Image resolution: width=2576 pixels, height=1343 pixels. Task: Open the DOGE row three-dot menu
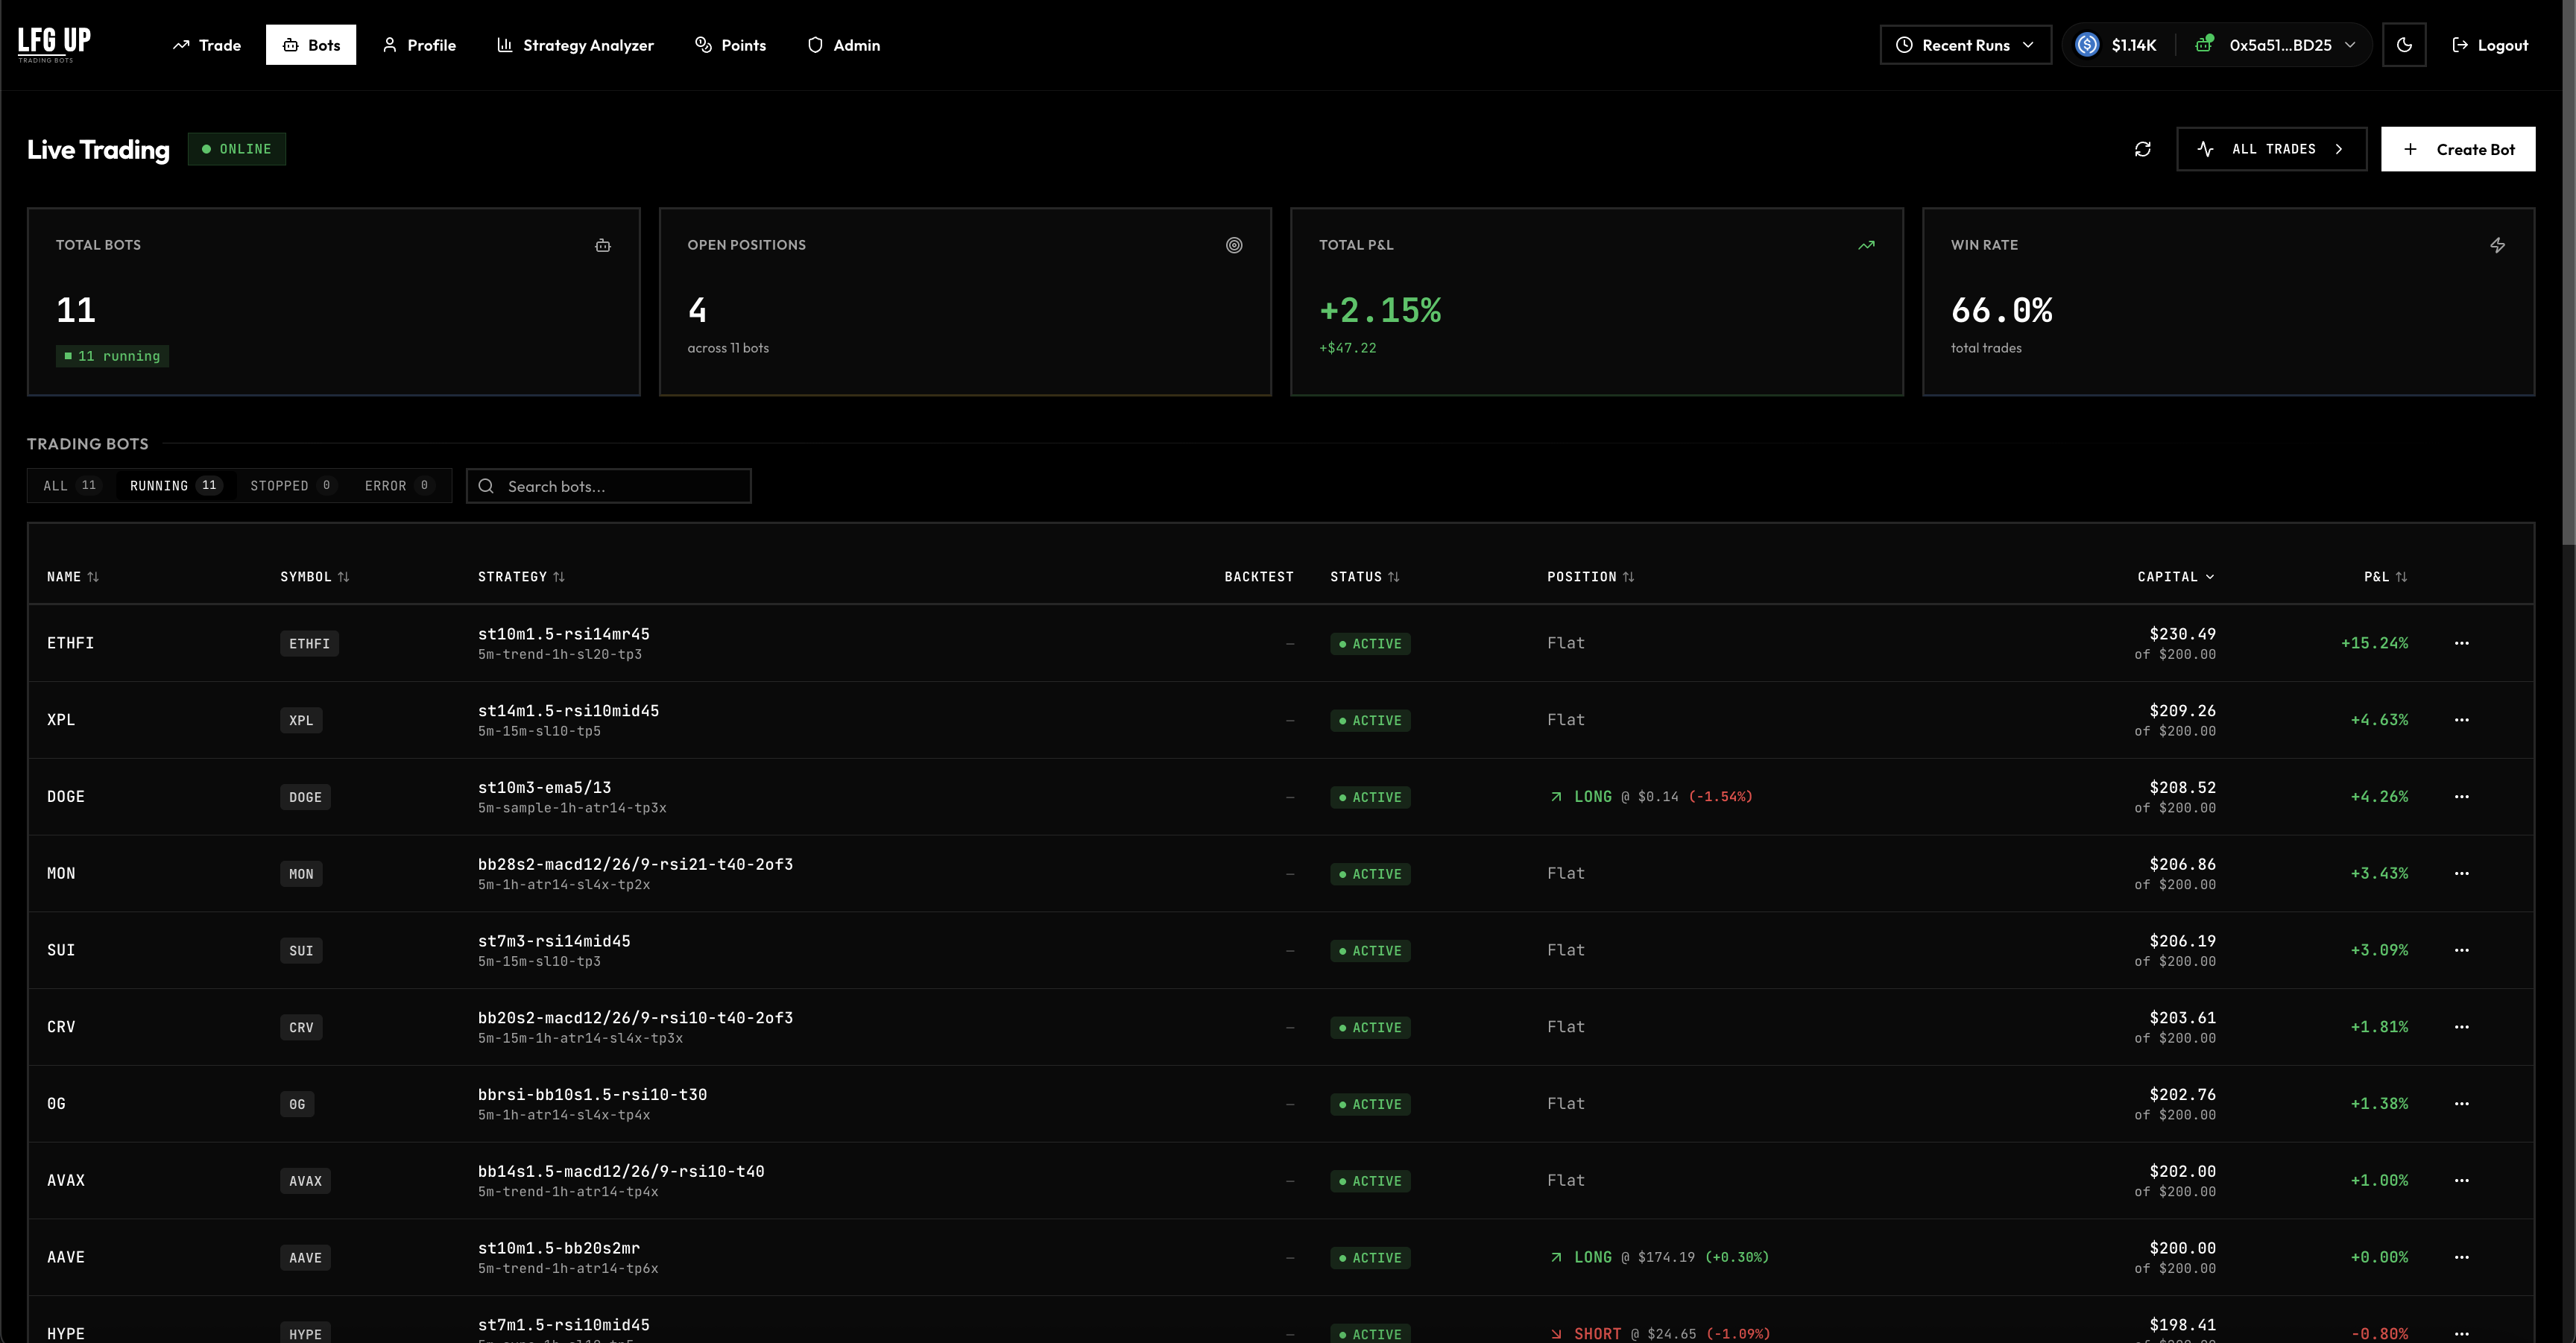coord(2461,797)
